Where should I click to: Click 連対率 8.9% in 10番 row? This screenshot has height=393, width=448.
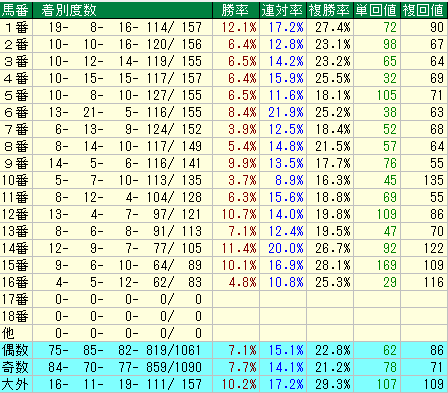pos(289,180)
